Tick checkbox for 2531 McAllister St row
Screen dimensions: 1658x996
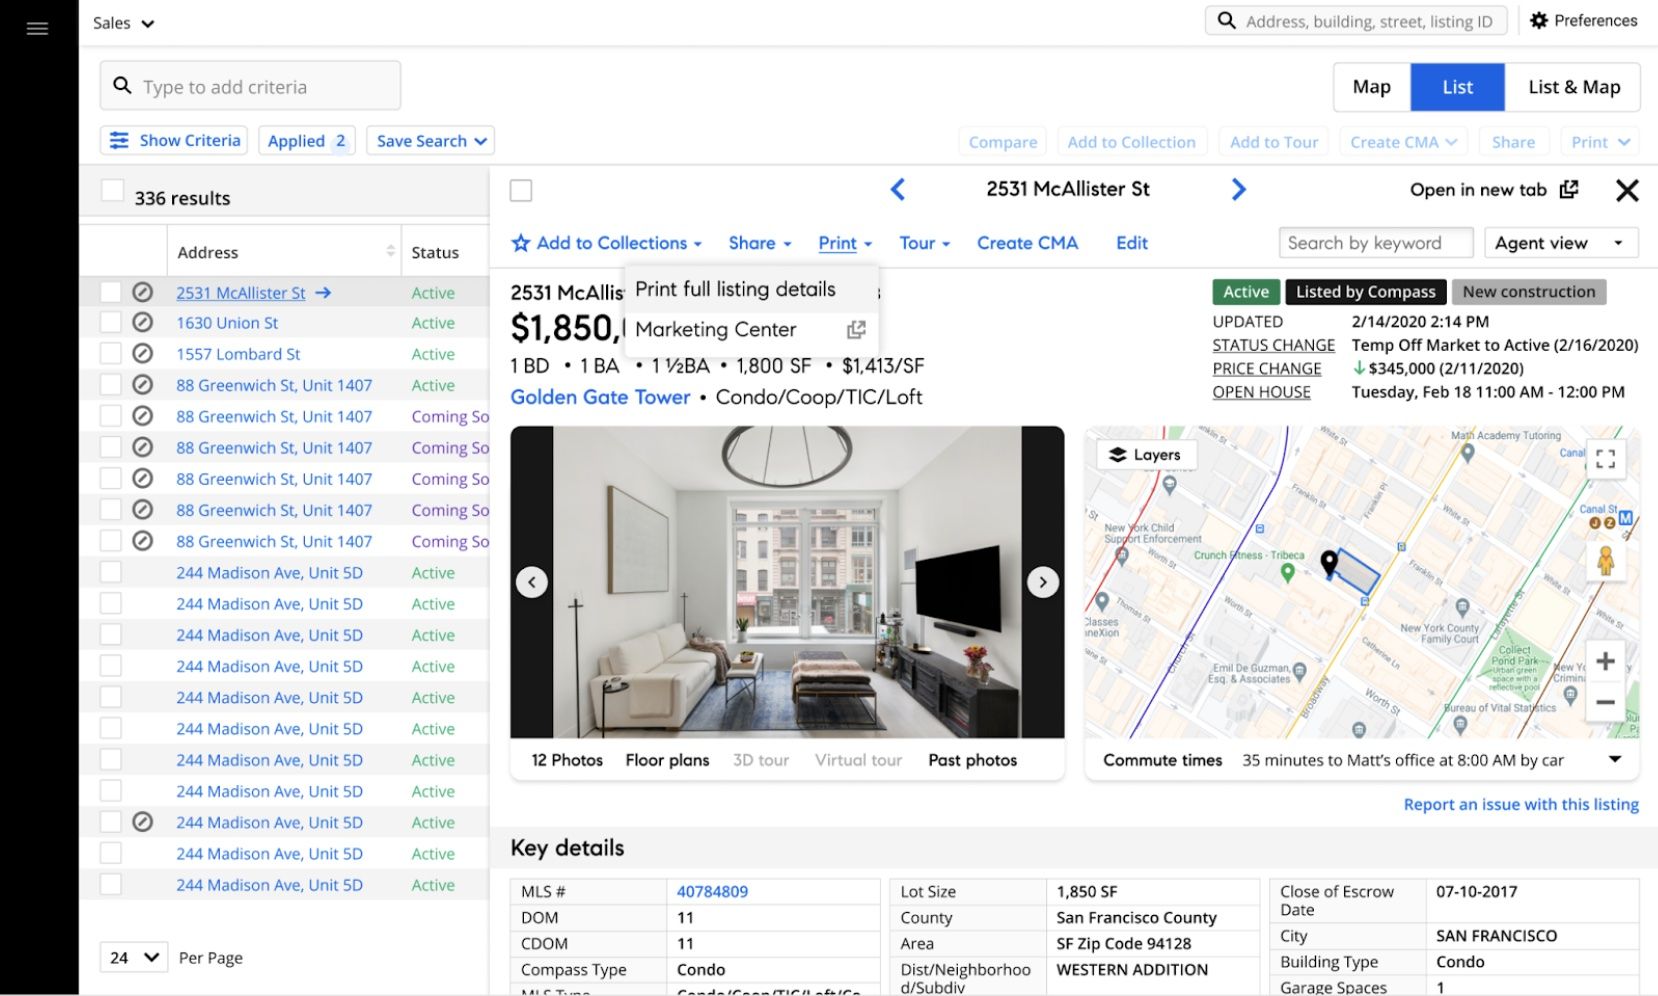pos(110,292)
